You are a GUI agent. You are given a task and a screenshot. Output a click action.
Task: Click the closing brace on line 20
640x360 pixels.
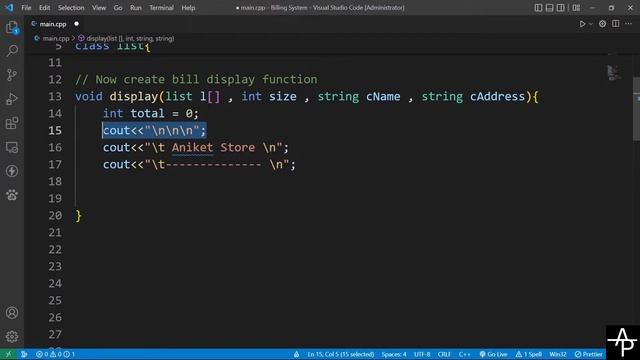click(79, 216)
